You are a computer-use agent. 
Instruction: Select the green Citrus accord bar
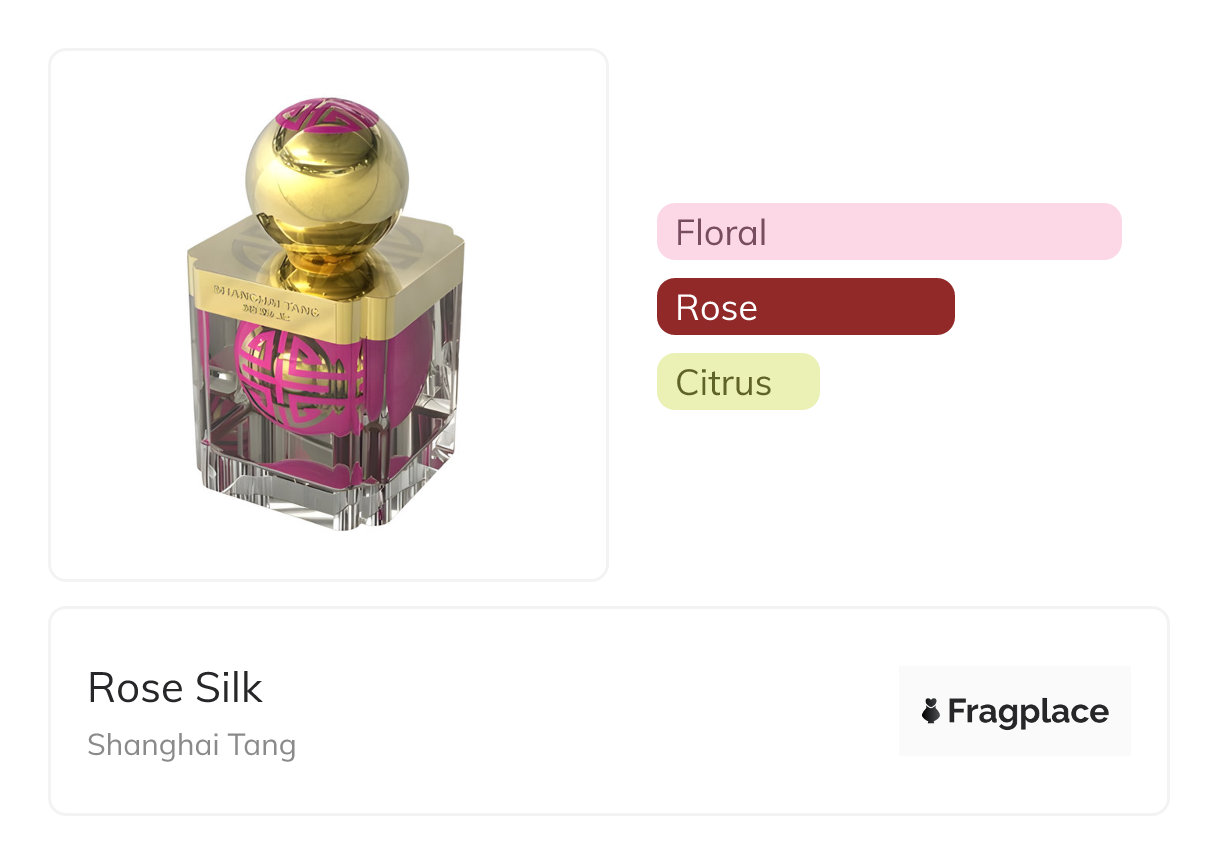coord(738,382)
